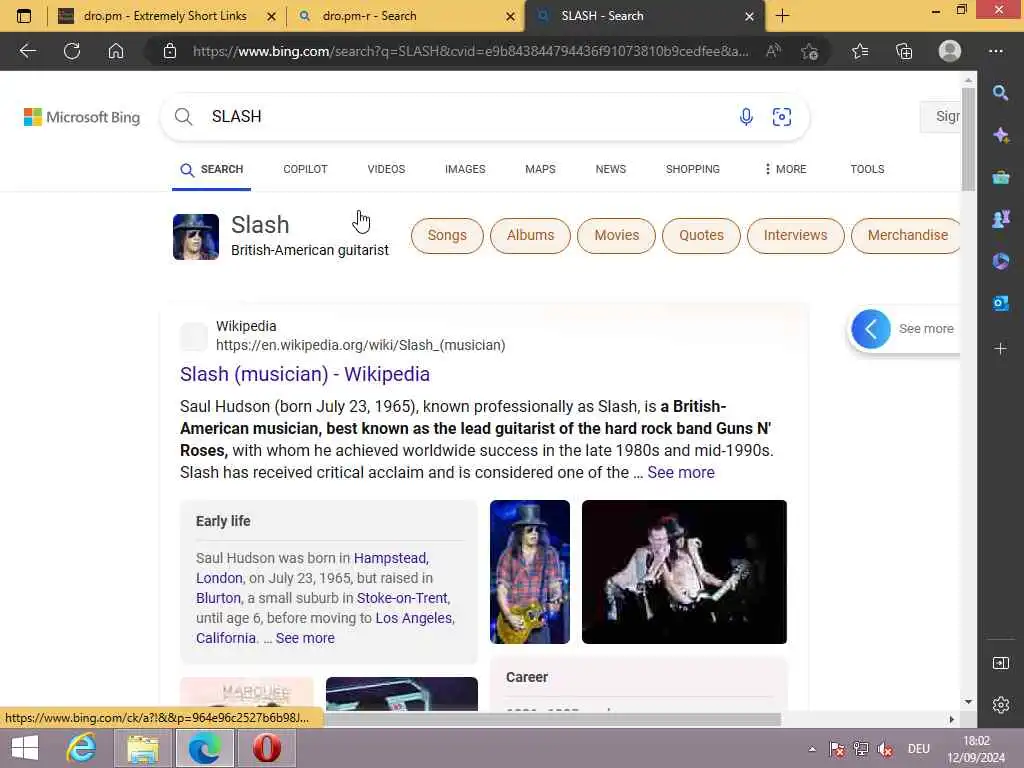Click the address bar URL
The height and width of the screenshot is (768, 1024).
[470, 51]
